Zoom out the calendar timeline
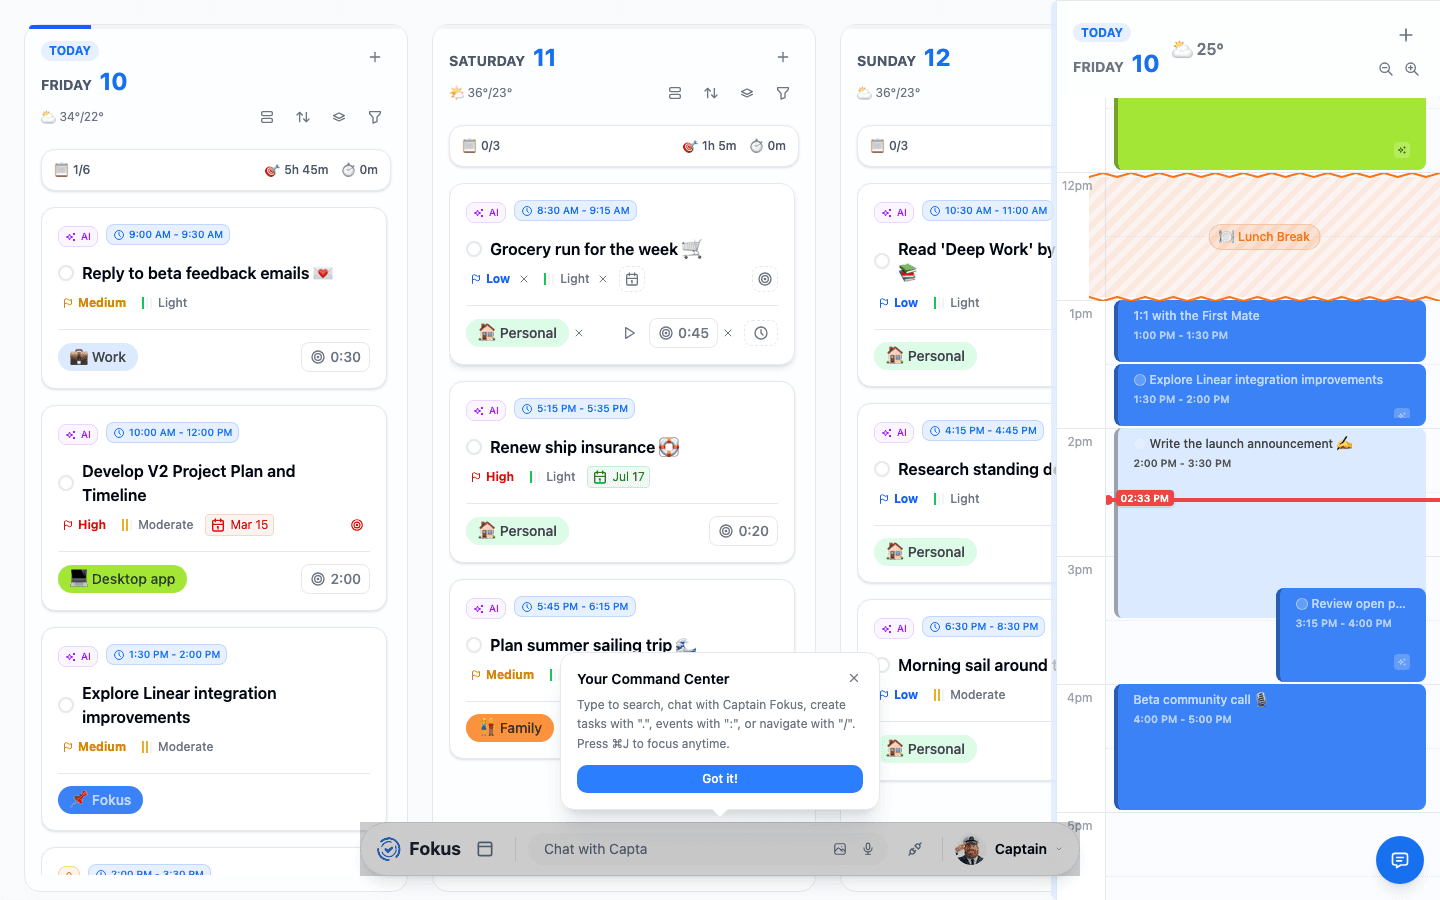Screen dimensions: 1440x900 pos(1386,69)
